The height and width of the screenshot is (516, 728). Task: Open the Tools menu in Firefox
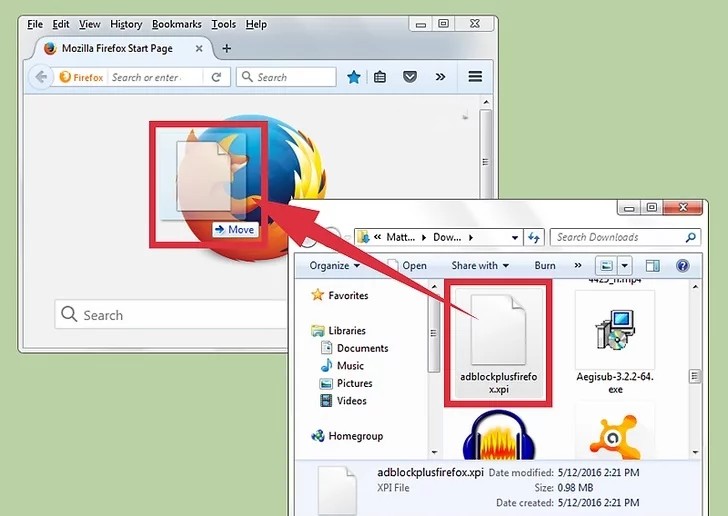click(x=224, y=24)
